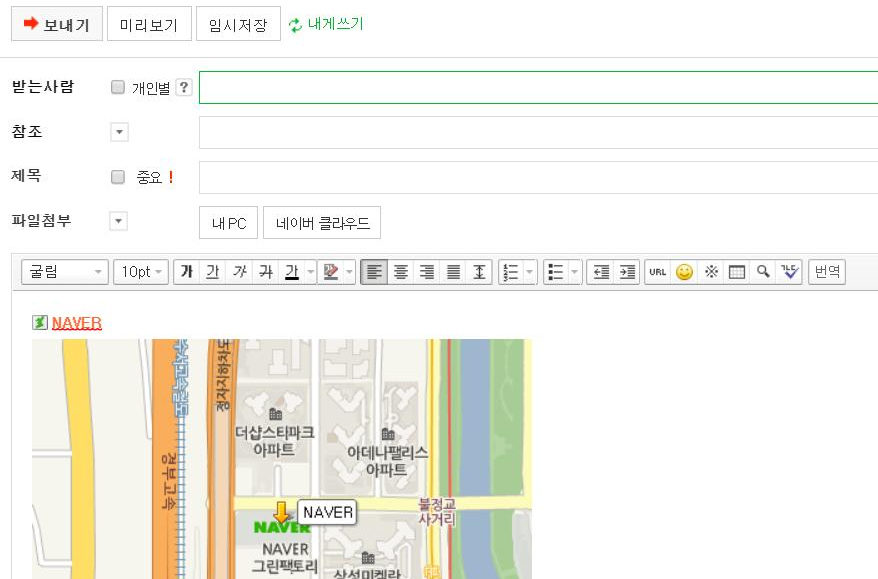Toggle bold text formatting
The image size is (878, 579).
pyautogui.click(x=186, y=272)
